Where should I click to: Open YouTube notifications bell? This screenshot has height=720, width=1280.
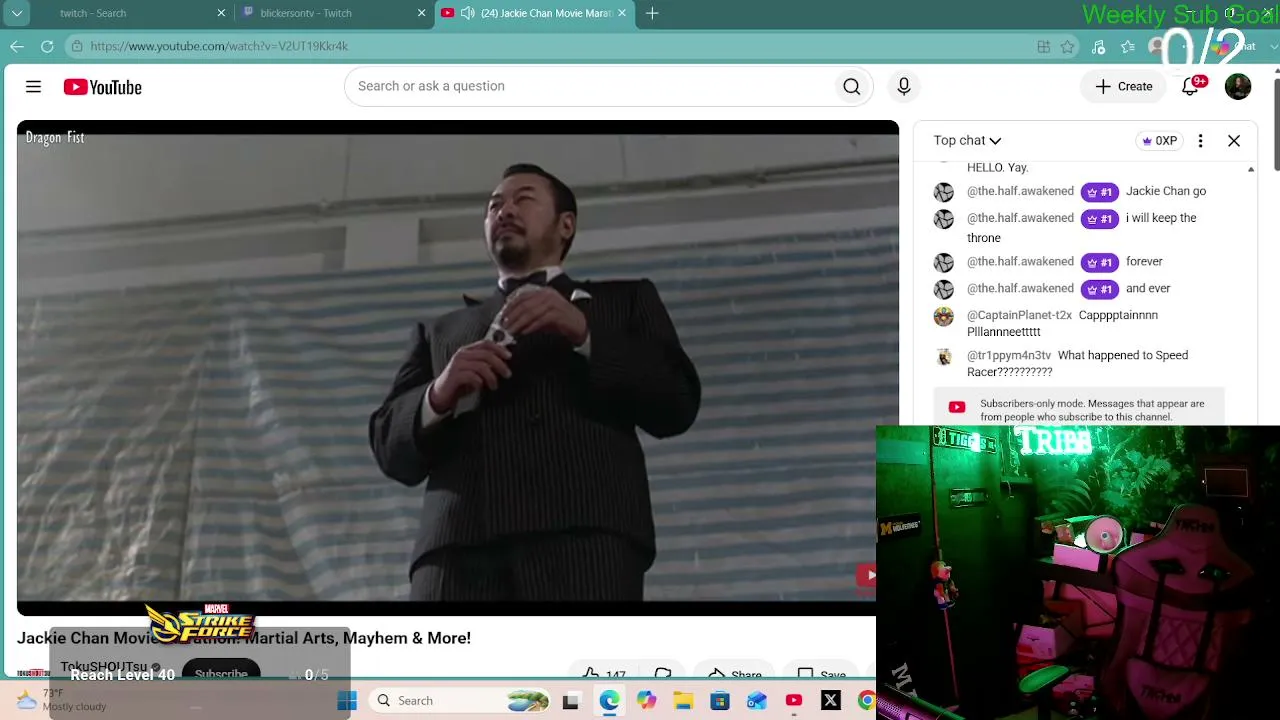(1190, 87)
